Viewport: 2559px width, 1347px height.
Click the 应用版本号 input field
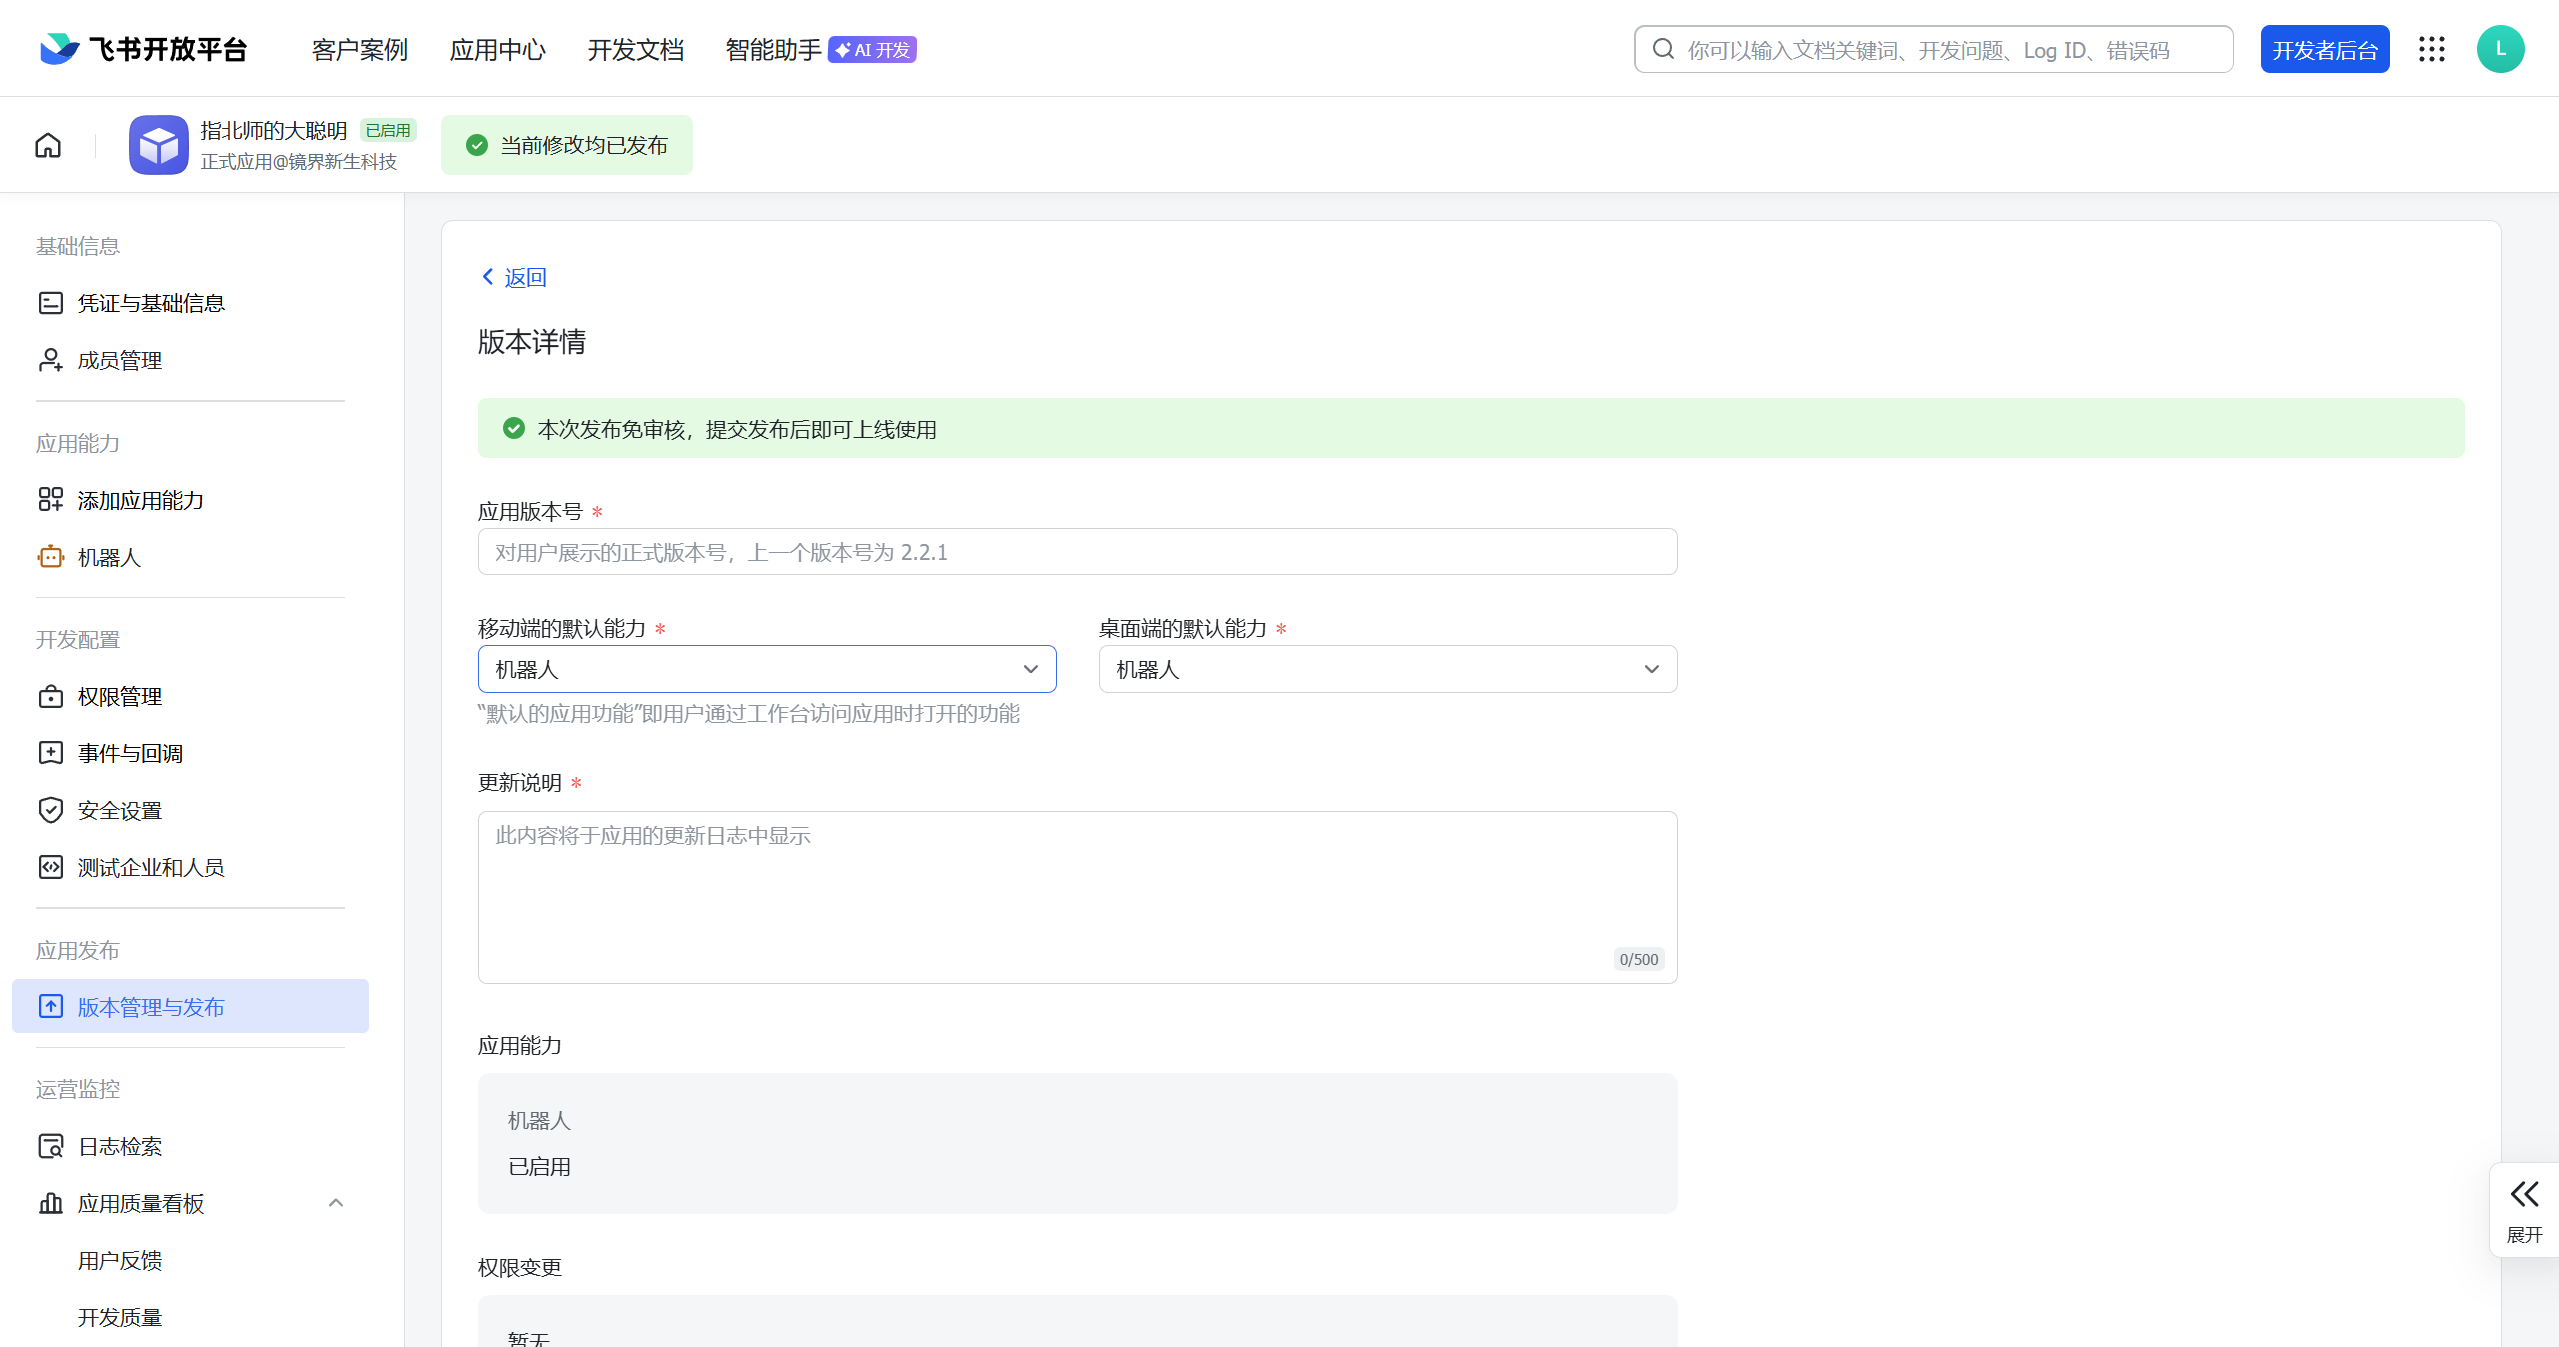(1077, 552)
